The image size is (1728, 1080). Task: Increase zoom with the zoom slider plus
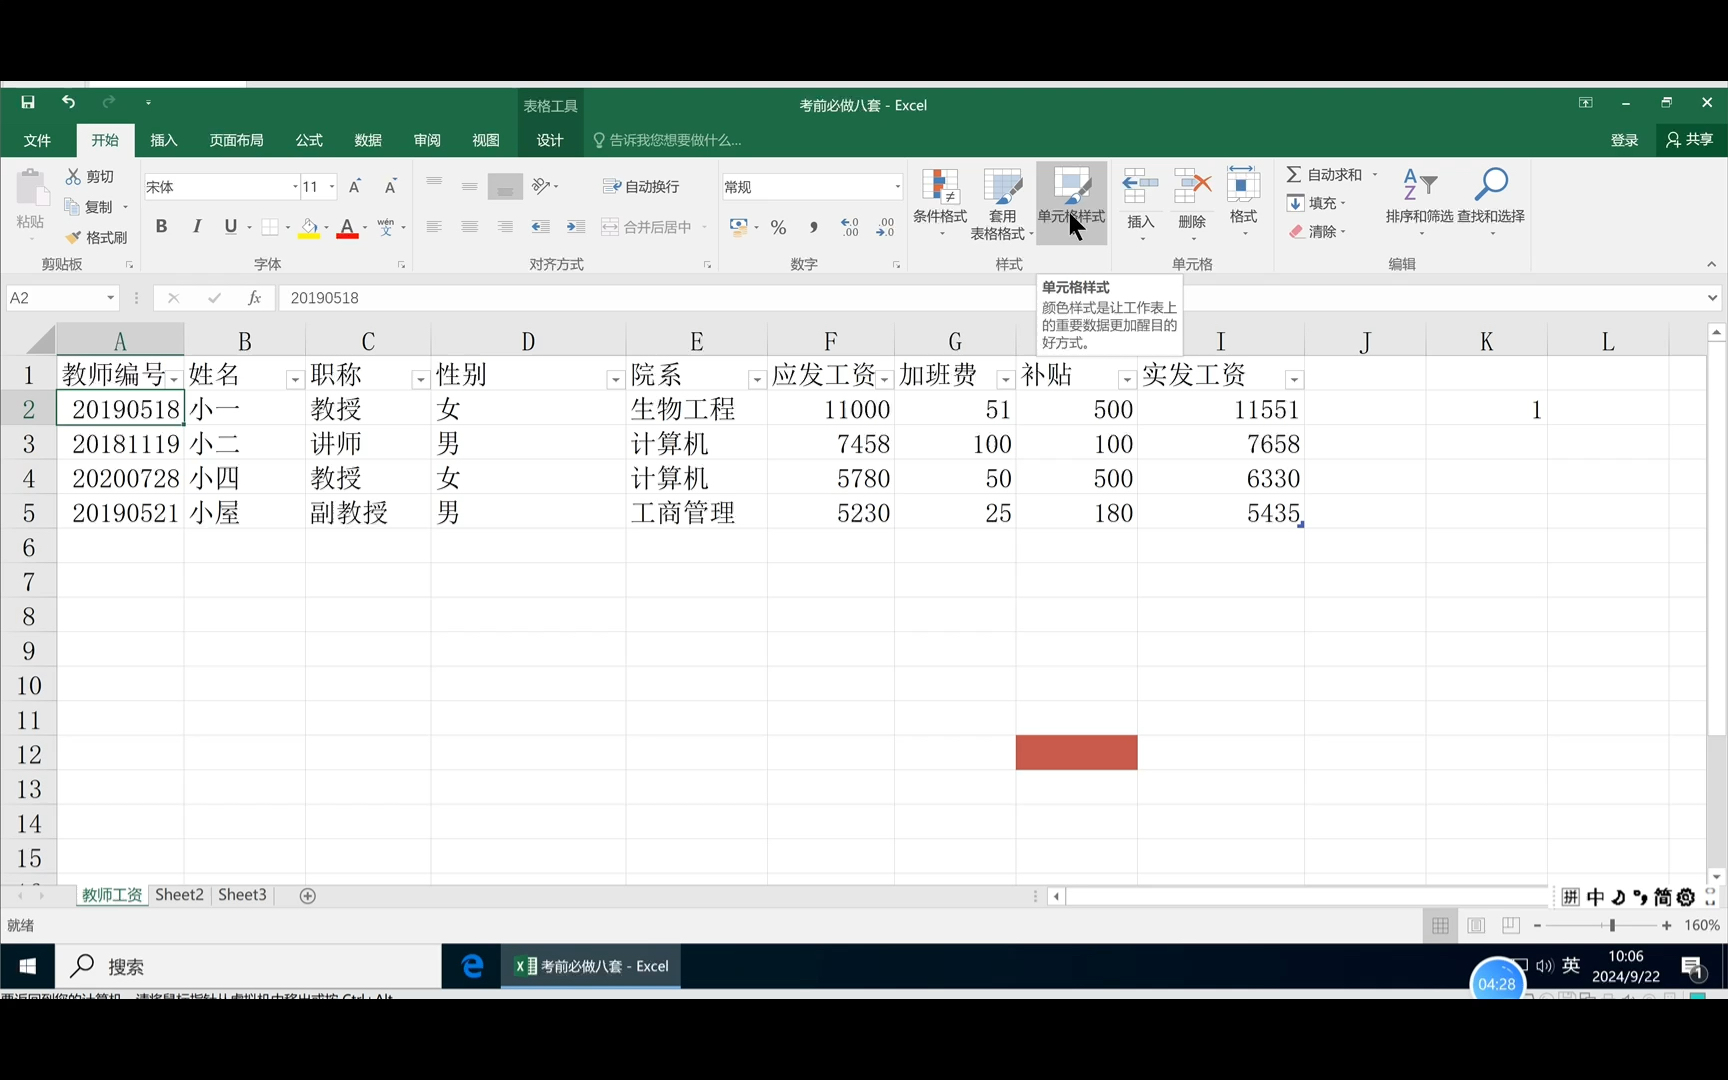1665,925
